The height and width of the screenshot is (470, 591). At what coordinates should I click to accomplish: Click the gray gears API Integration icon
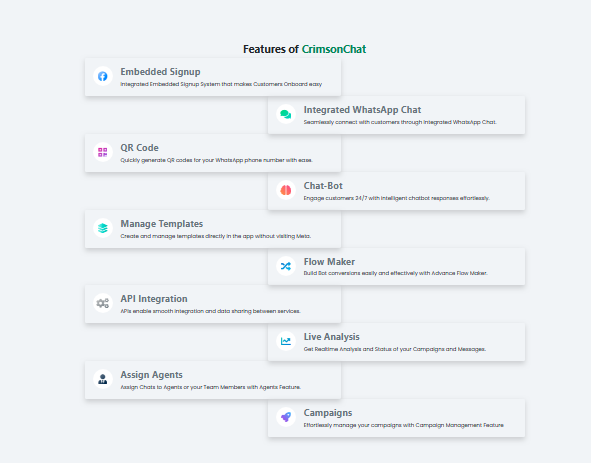[103, 303]
